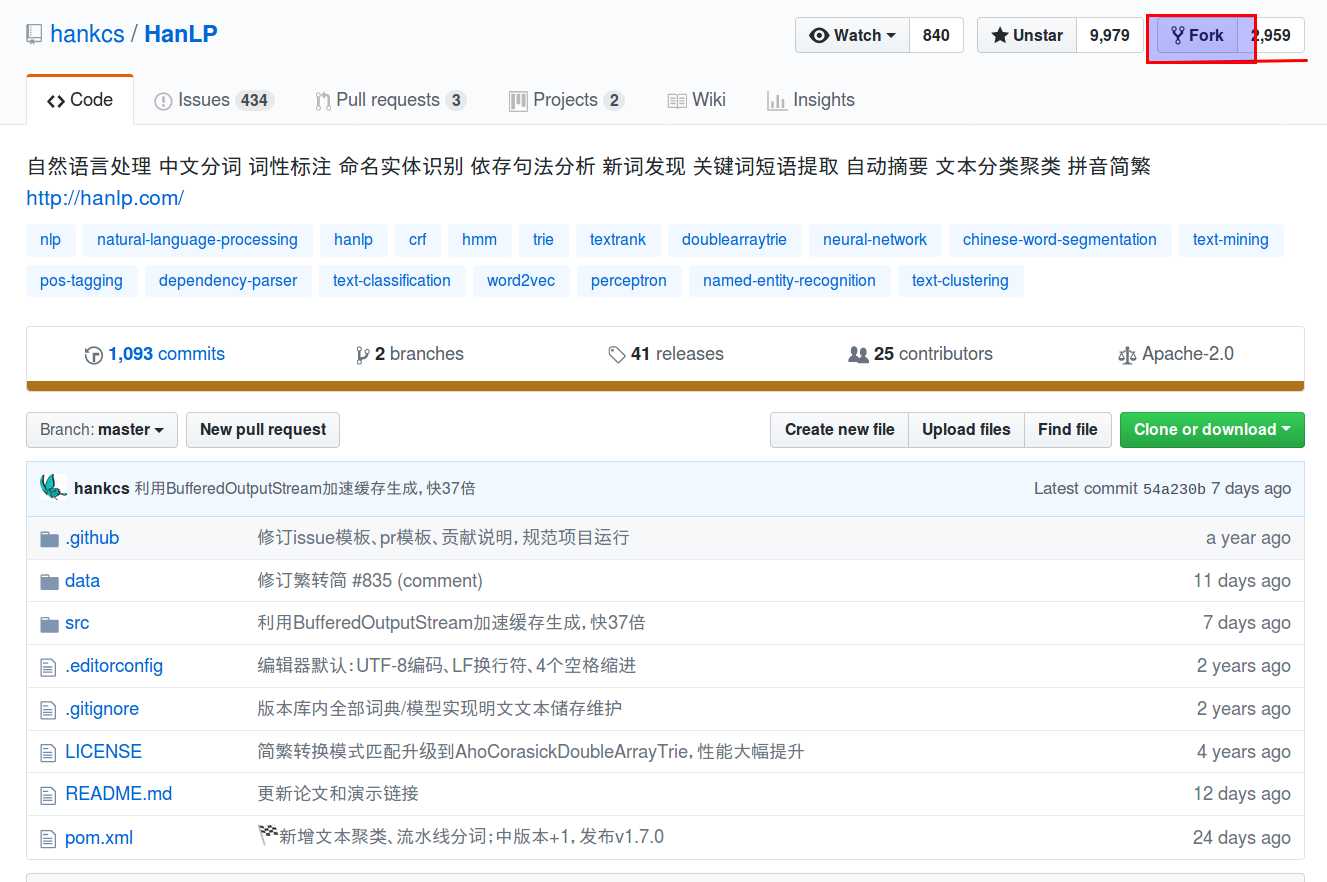Select the perceptron topic tag
This screenshot has height=882, width=1327.
(629, 281)
